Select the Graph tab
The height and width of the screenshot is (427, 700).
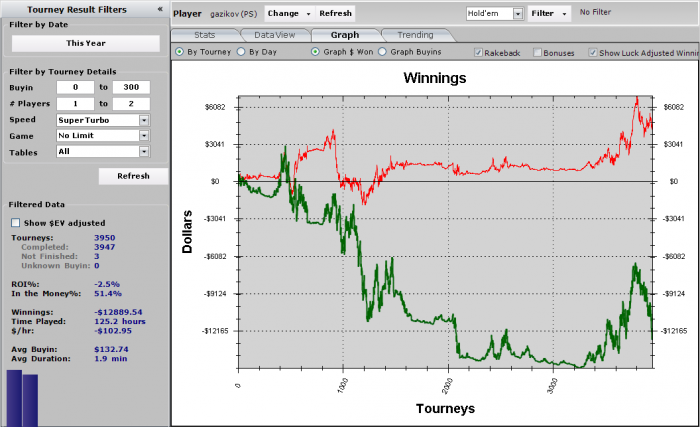(345, 35)
